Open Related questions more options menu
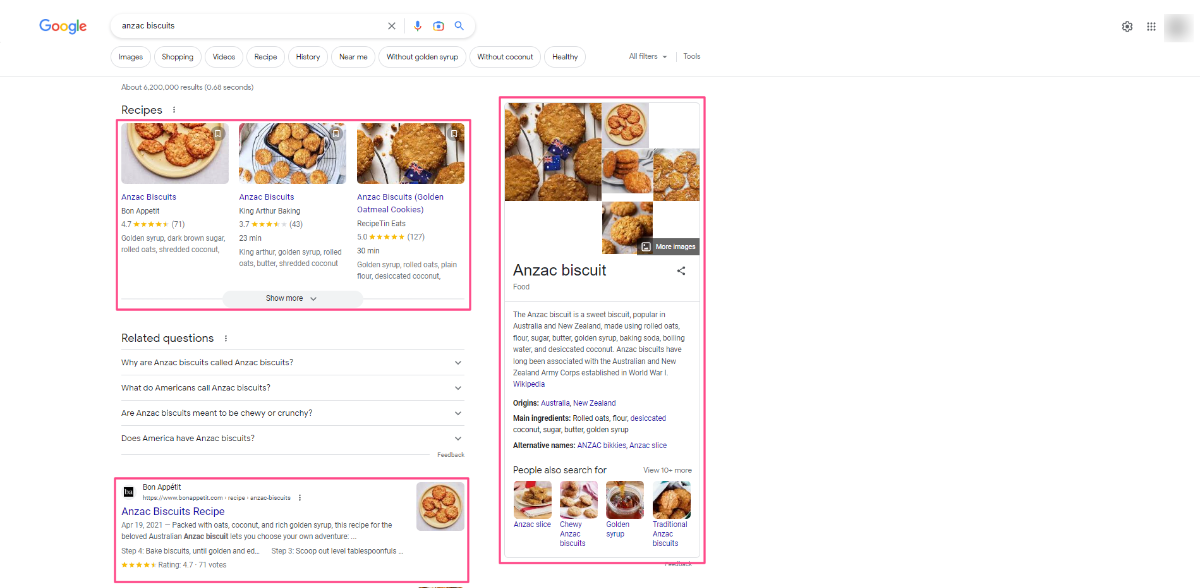 (x=226, y=338)
